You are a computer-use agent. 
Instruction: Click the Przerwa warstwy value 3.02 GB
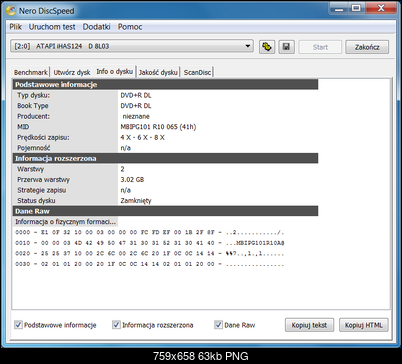tap(132, 179)
